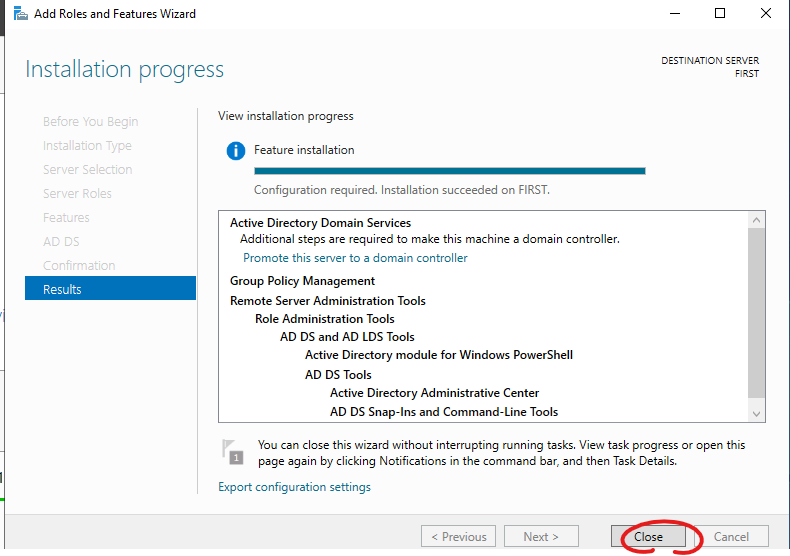Click the Add Roles and Features Wizard title icon

[x=21, y=14]
